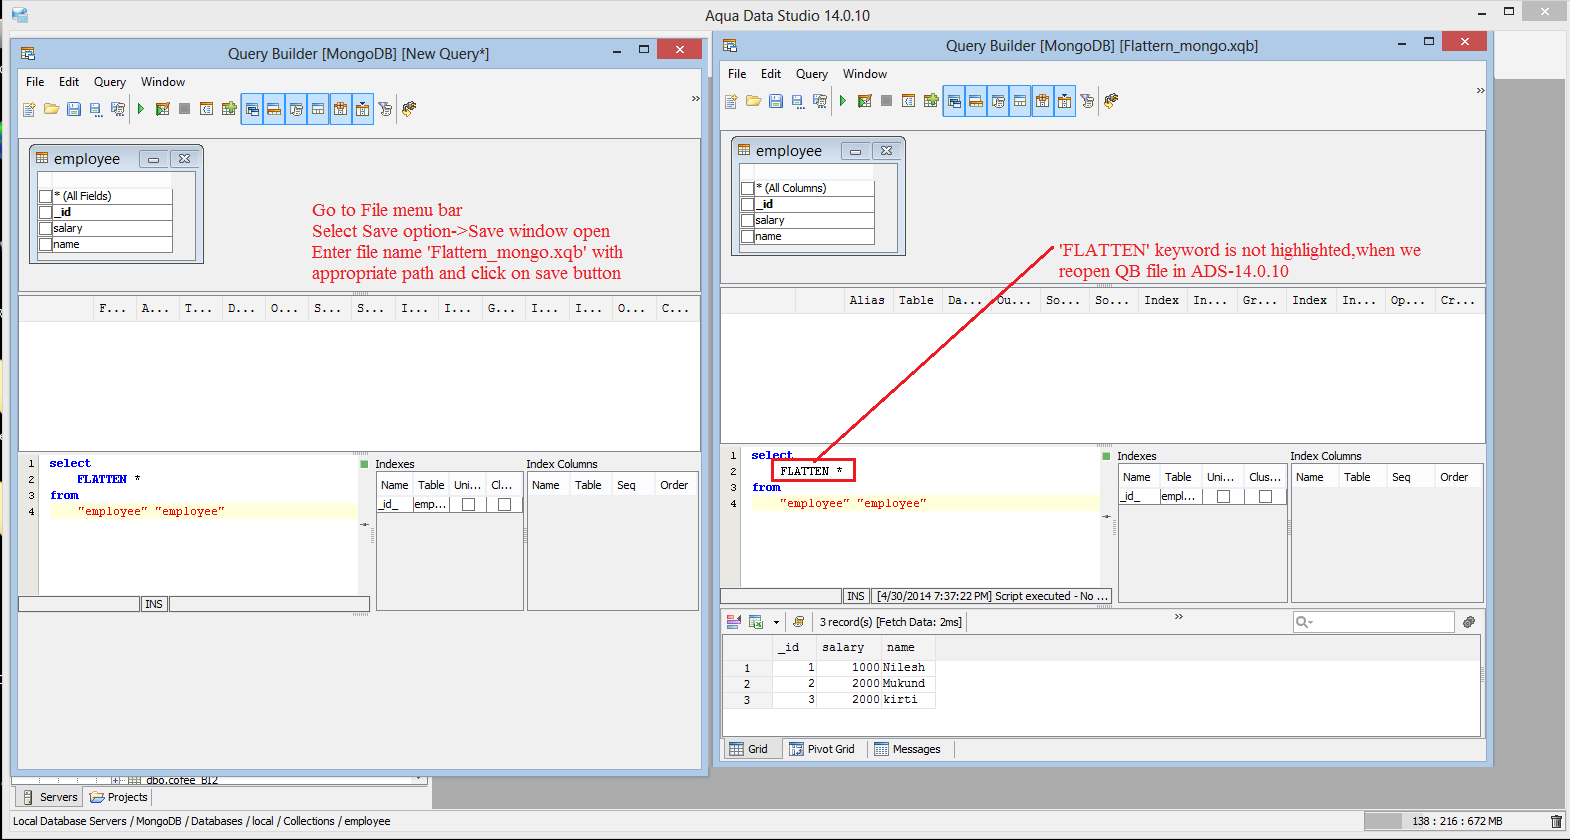Switch to Messages tab
This screenshot has height=840, width=1570.
coord(908,749)
